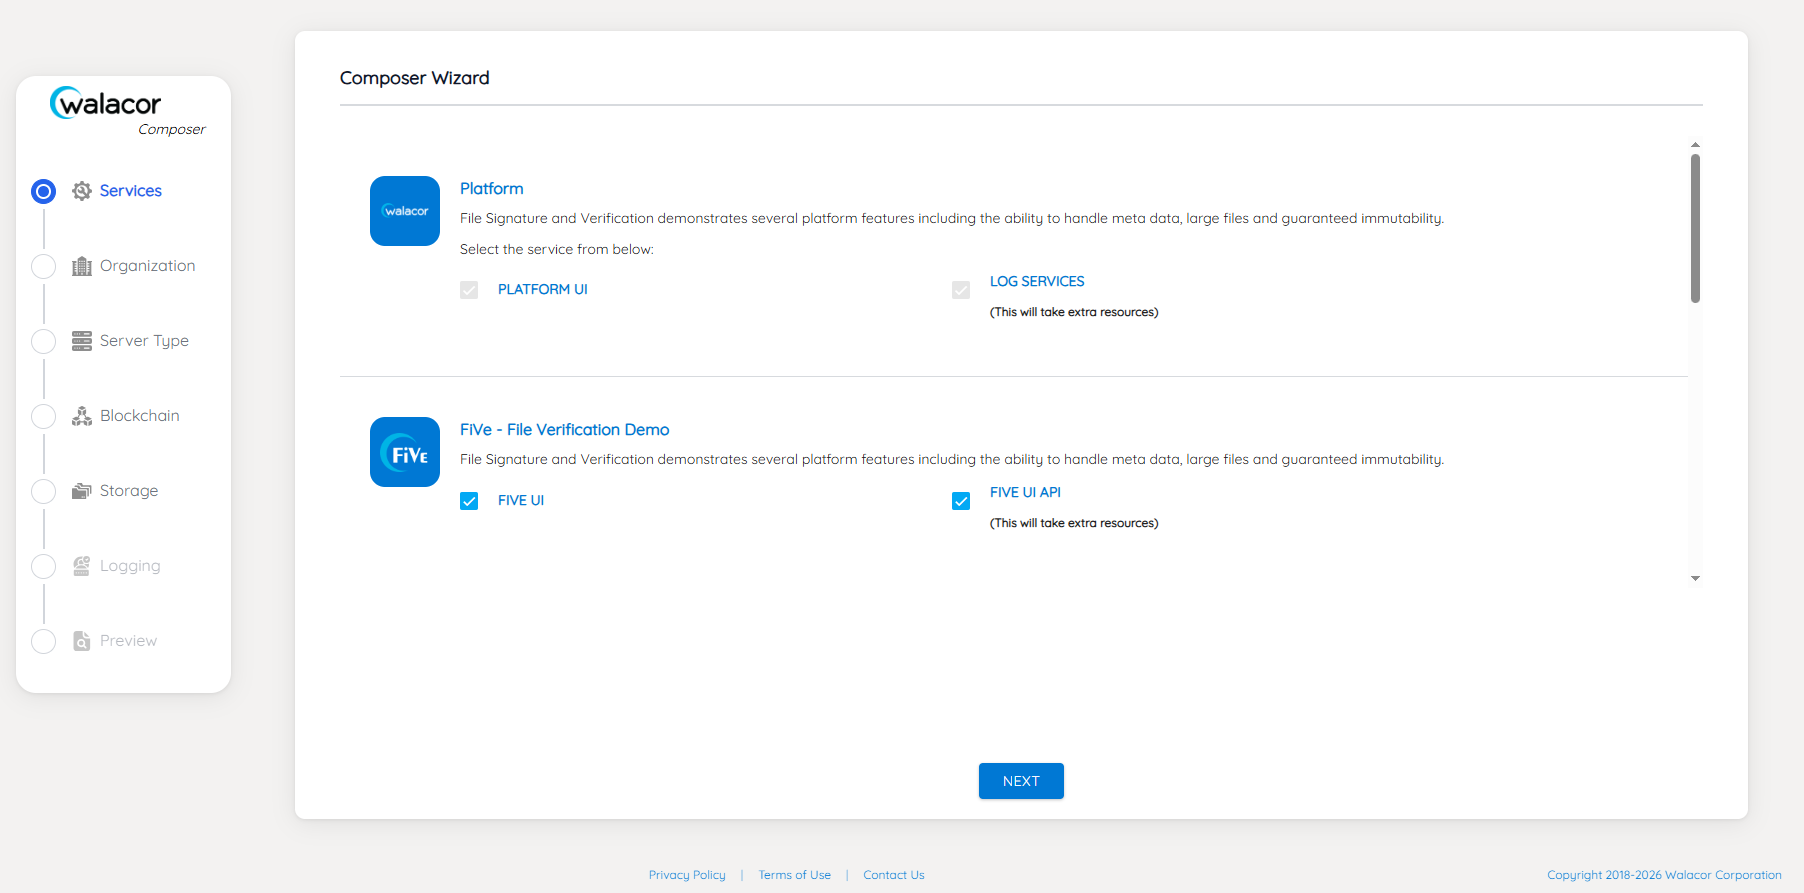The height and width of the screenshot is (893, 1804).
Task: Select the Storage step circle
Action: pyautogui.click(x=44, y=491)
